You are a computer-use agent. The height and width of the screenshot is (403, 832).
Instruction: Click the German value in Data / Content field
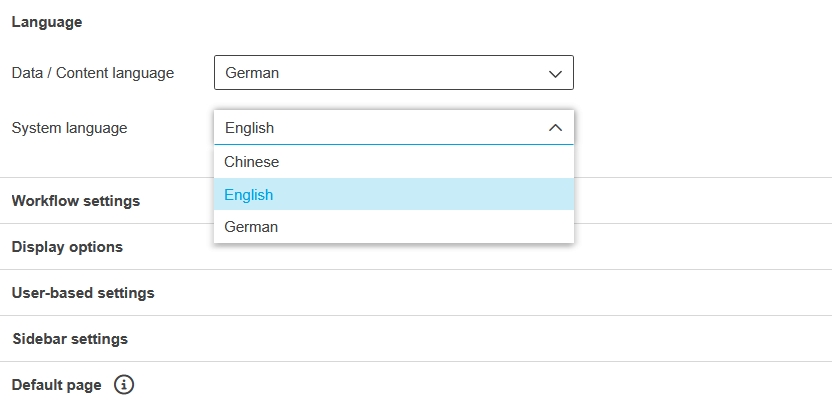[252, 73]
